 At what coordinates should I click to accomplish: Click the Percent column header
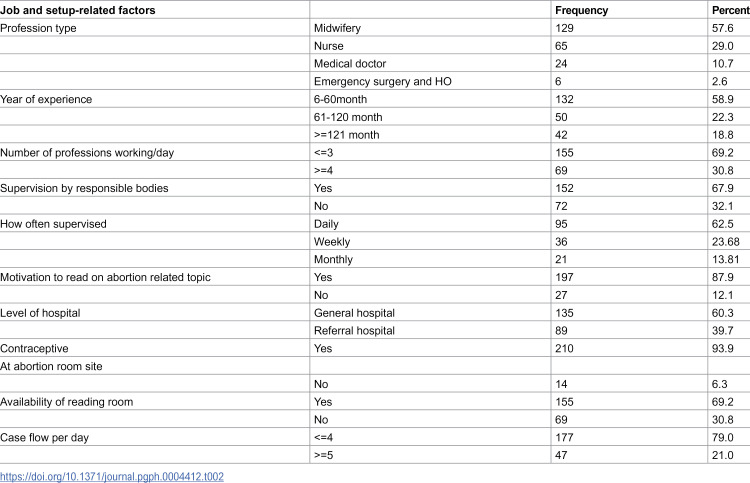[730, 11]
